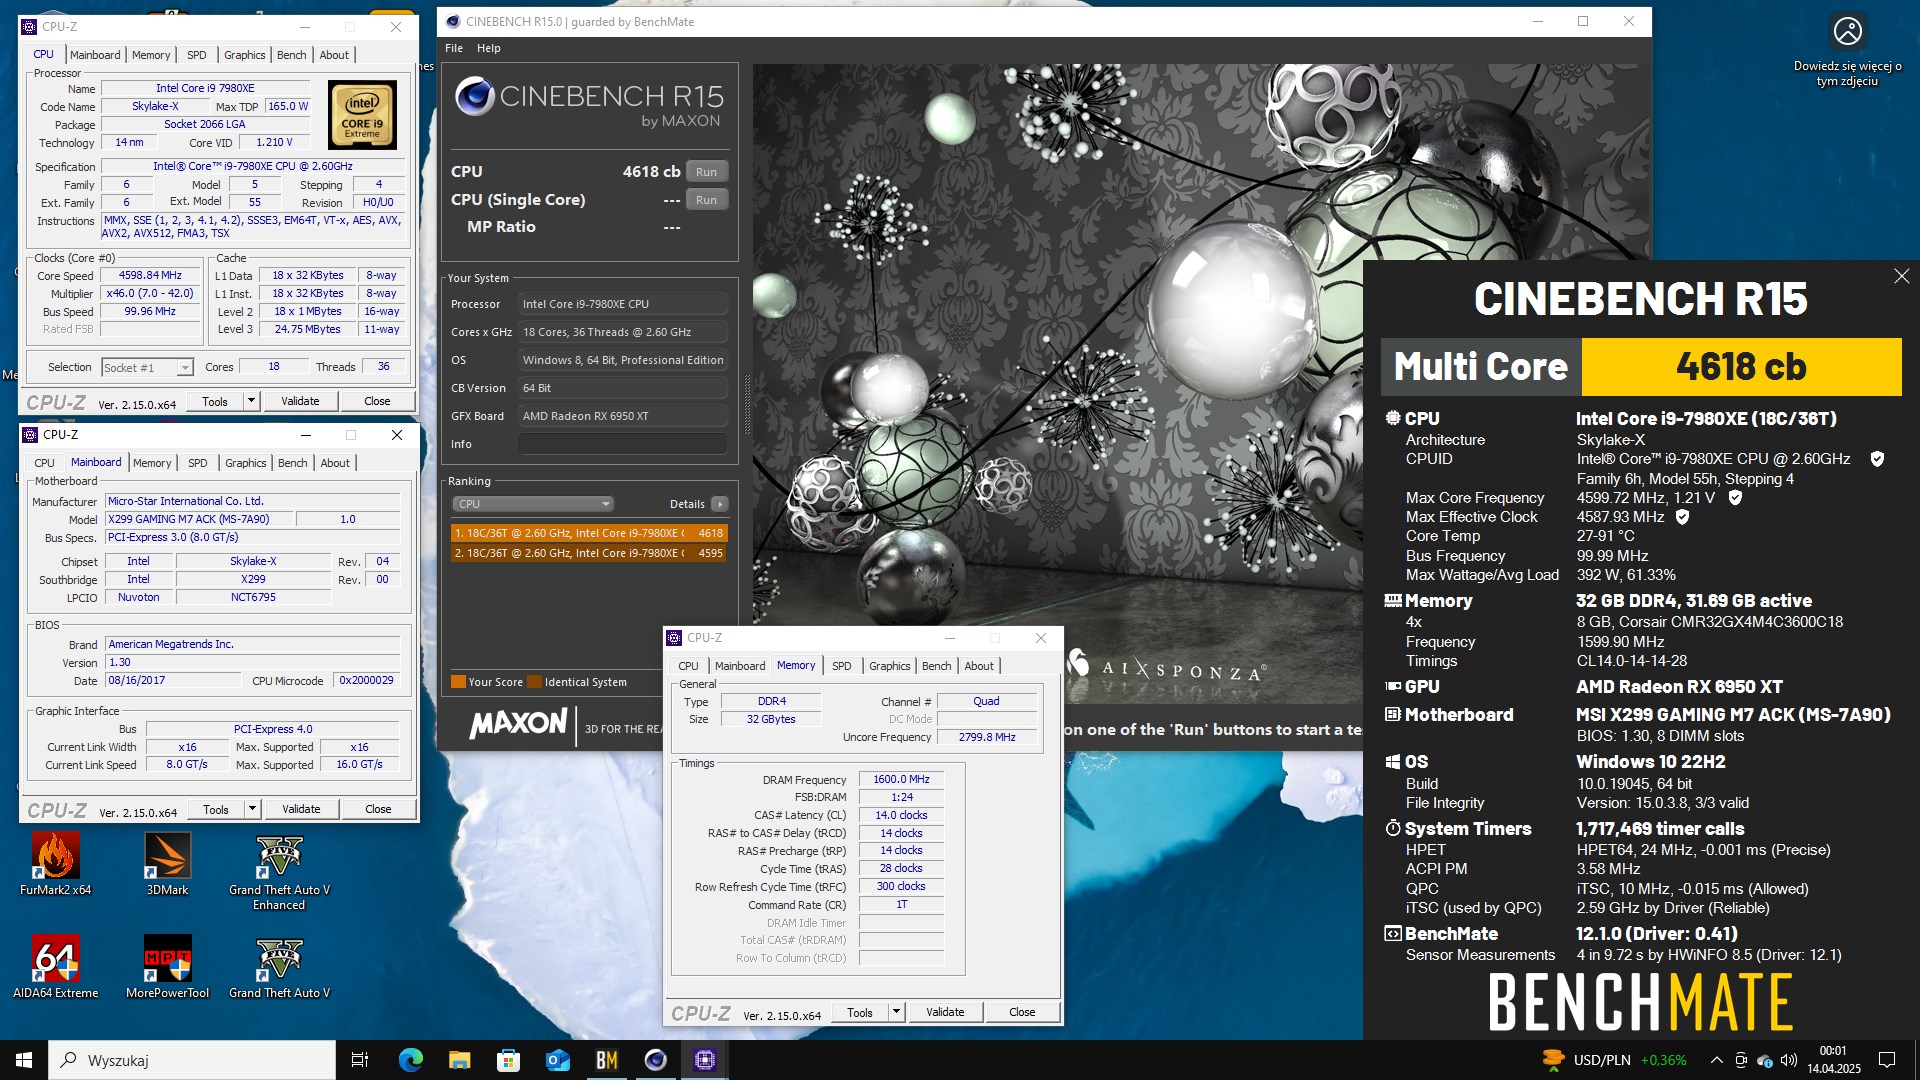
Task: Show hidden system tray icons
Action: click(1716, 1060)
